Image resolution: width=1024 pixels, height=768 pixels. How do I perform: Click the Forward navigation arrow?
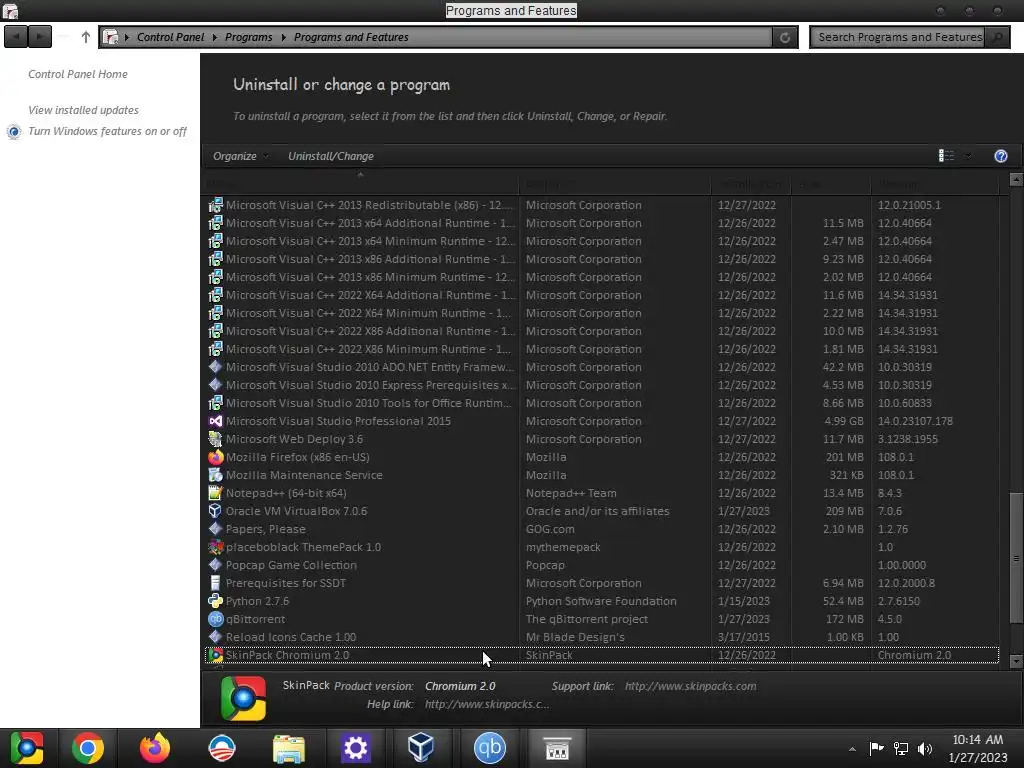pyautogui.click(x=40, y=37)
